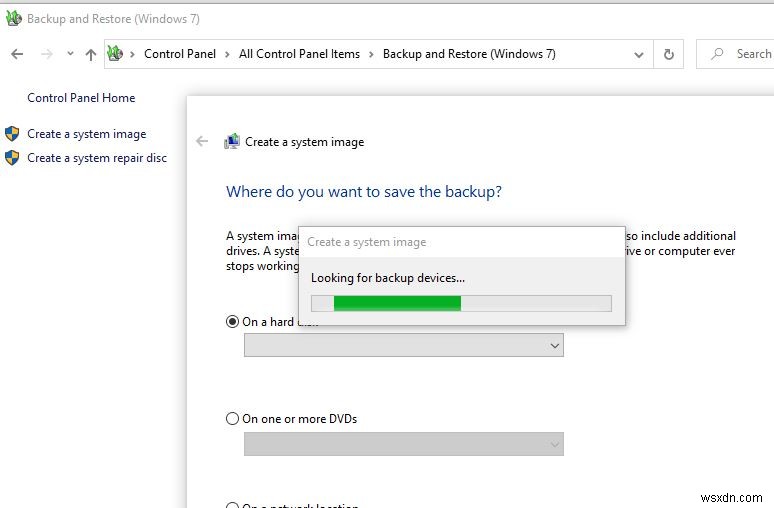This screenshot has width=774, height=508.
Task: Focus the Search box field
Action: [x=735, y=54]
